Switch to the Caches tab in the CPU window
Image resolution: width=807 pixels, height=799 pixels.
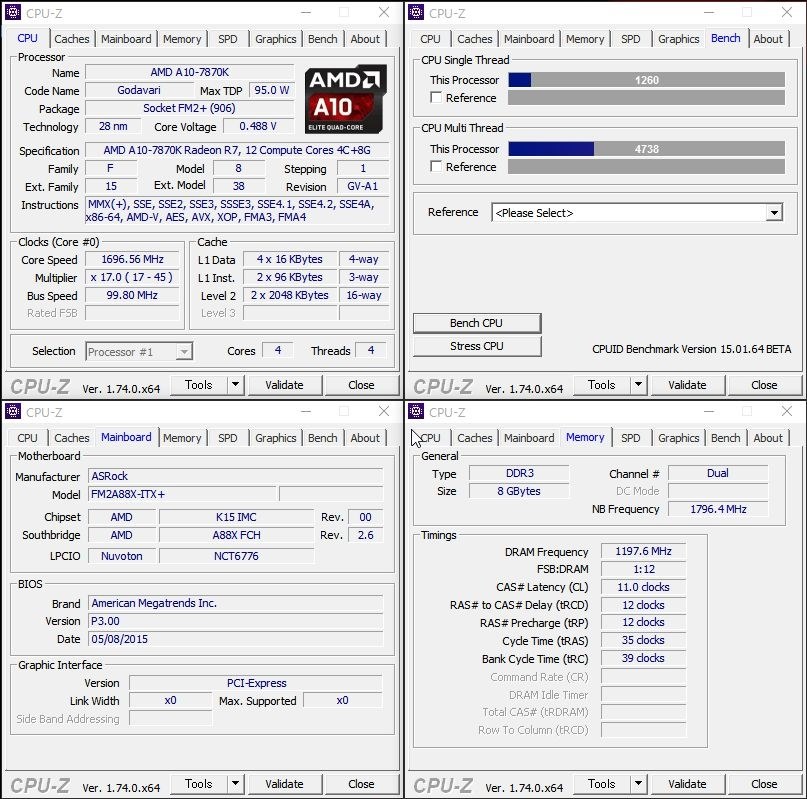pos(72,38)
